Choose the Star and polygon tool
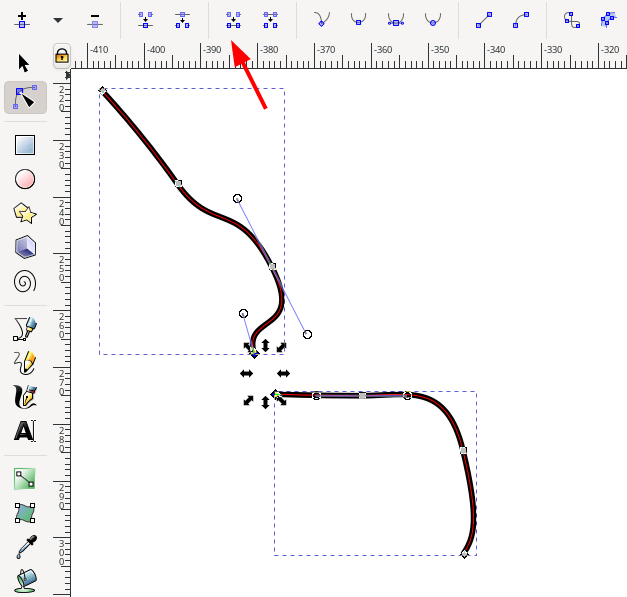This screenshot has width=627, height=597. coord(25,213)
